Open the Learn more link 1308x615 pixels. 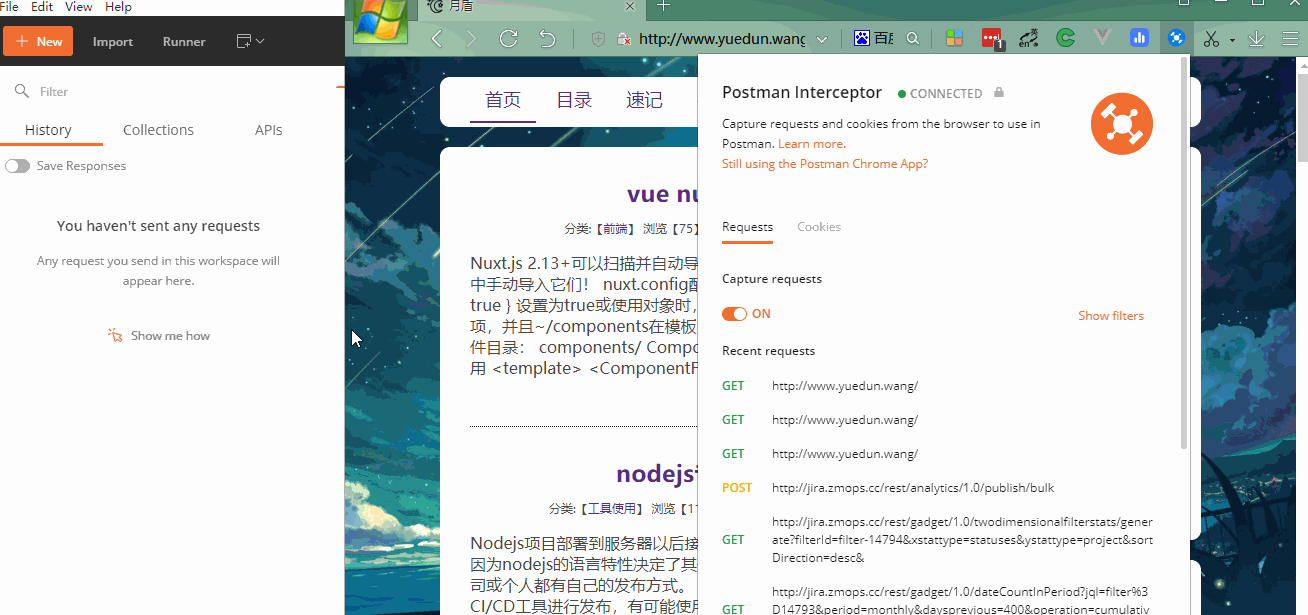coord(810,144)
